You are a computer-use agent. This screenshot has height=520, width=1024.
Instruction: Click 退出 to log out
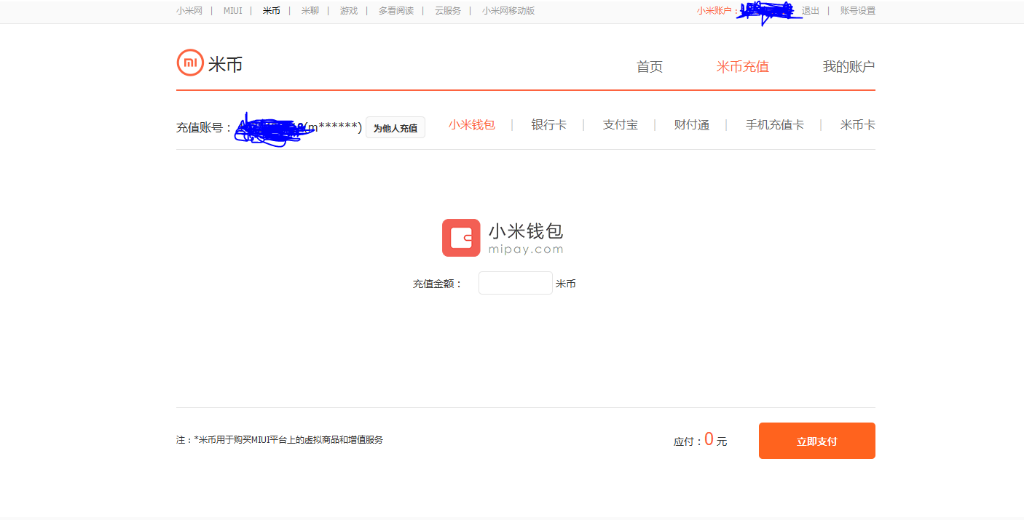coord(810,11)
